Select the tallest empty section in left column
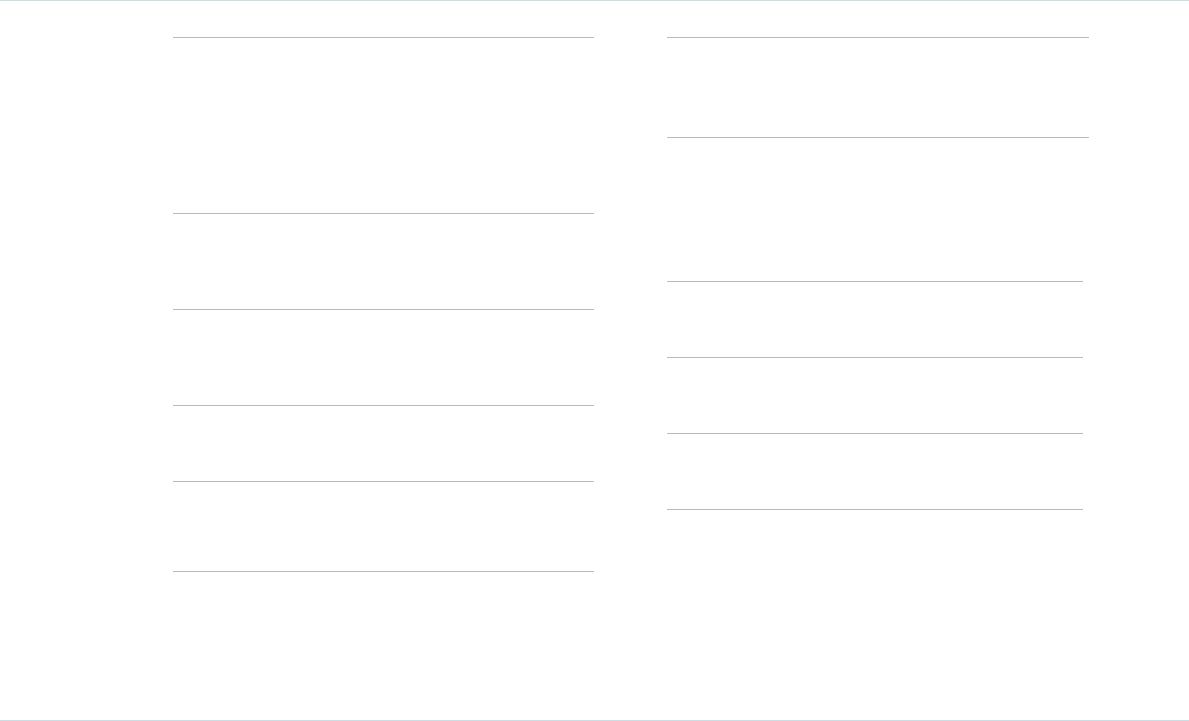This screenshot has height=721, width=1189. pyautogui.click(x=383, y=125)
